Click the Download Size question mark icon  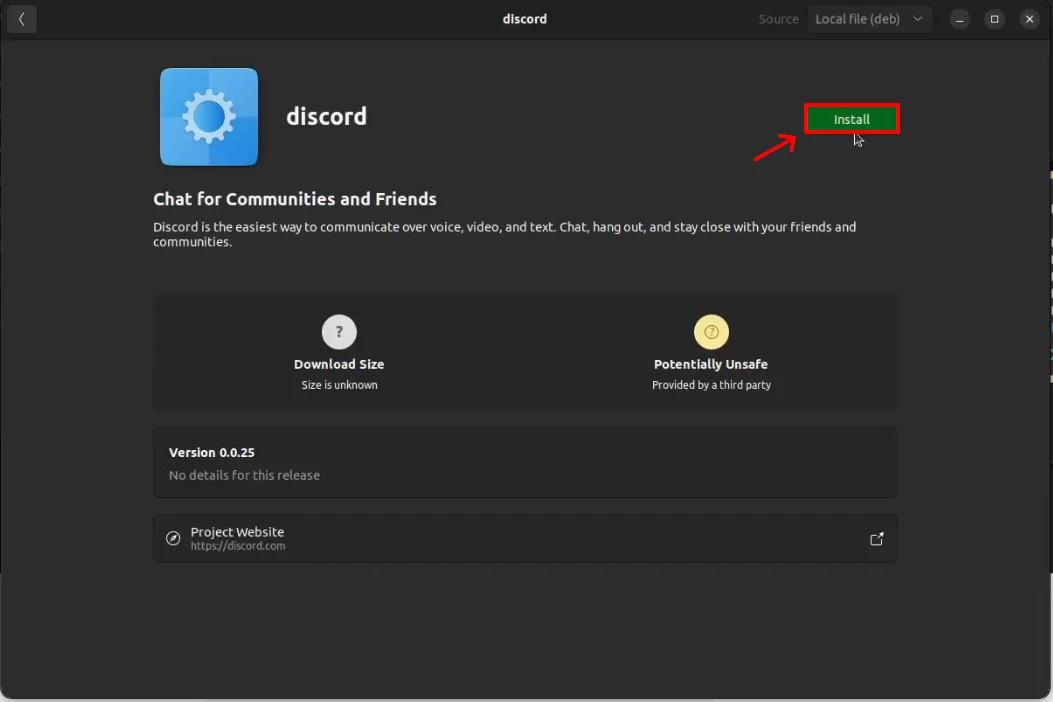coord(339,332)
